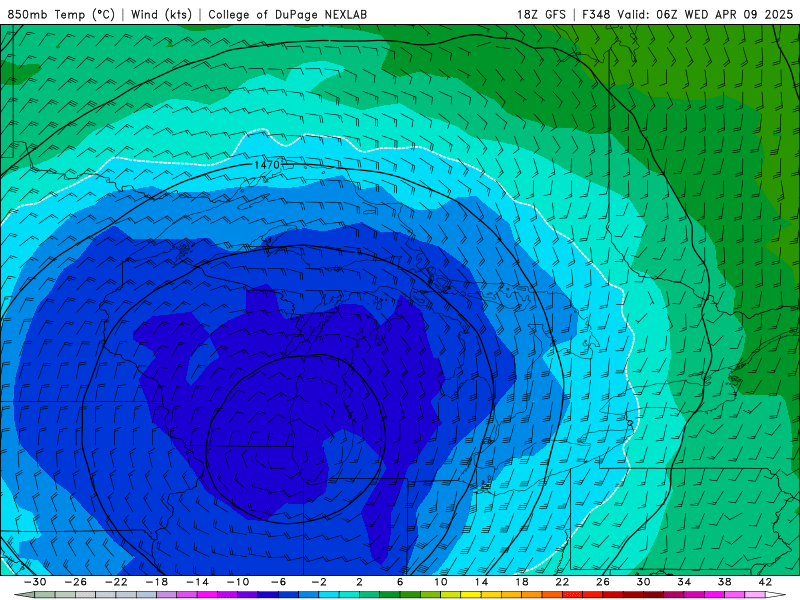The image size is (800, 600).
Task: Click the 'Valid: 06Z WED APR 09 2025' text
Action: tap(705, 14)
